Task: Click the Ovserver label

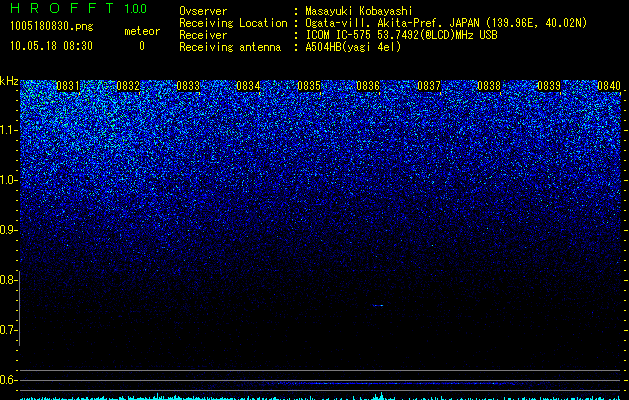Action: pos(203,11)
